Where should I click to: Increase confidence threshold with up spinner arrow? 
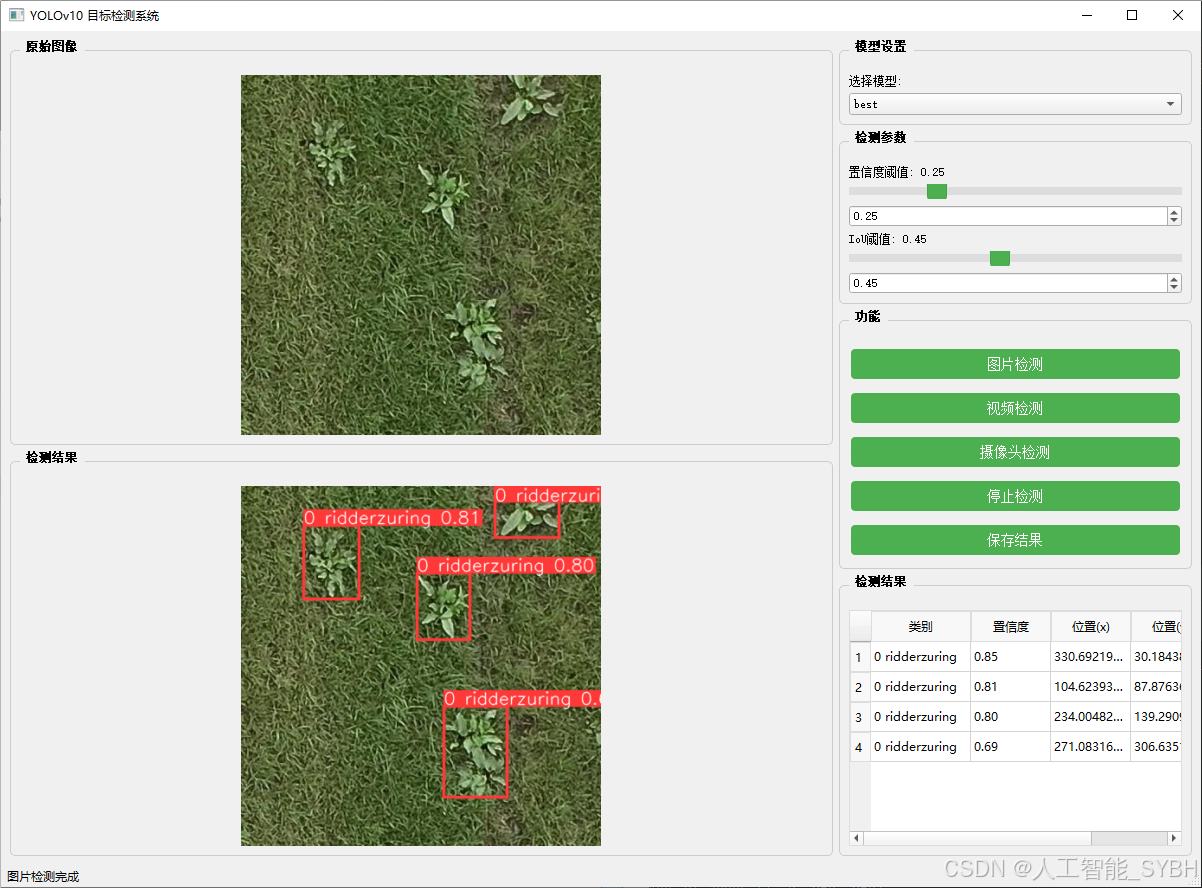point(1174,212)
